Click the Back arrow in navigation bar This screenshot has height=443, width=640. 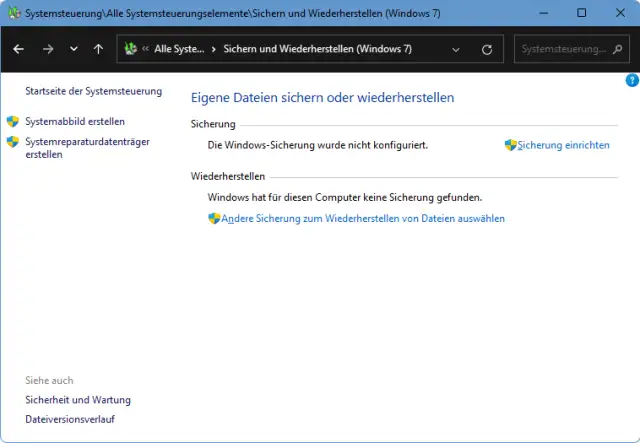tap(19, 49)
